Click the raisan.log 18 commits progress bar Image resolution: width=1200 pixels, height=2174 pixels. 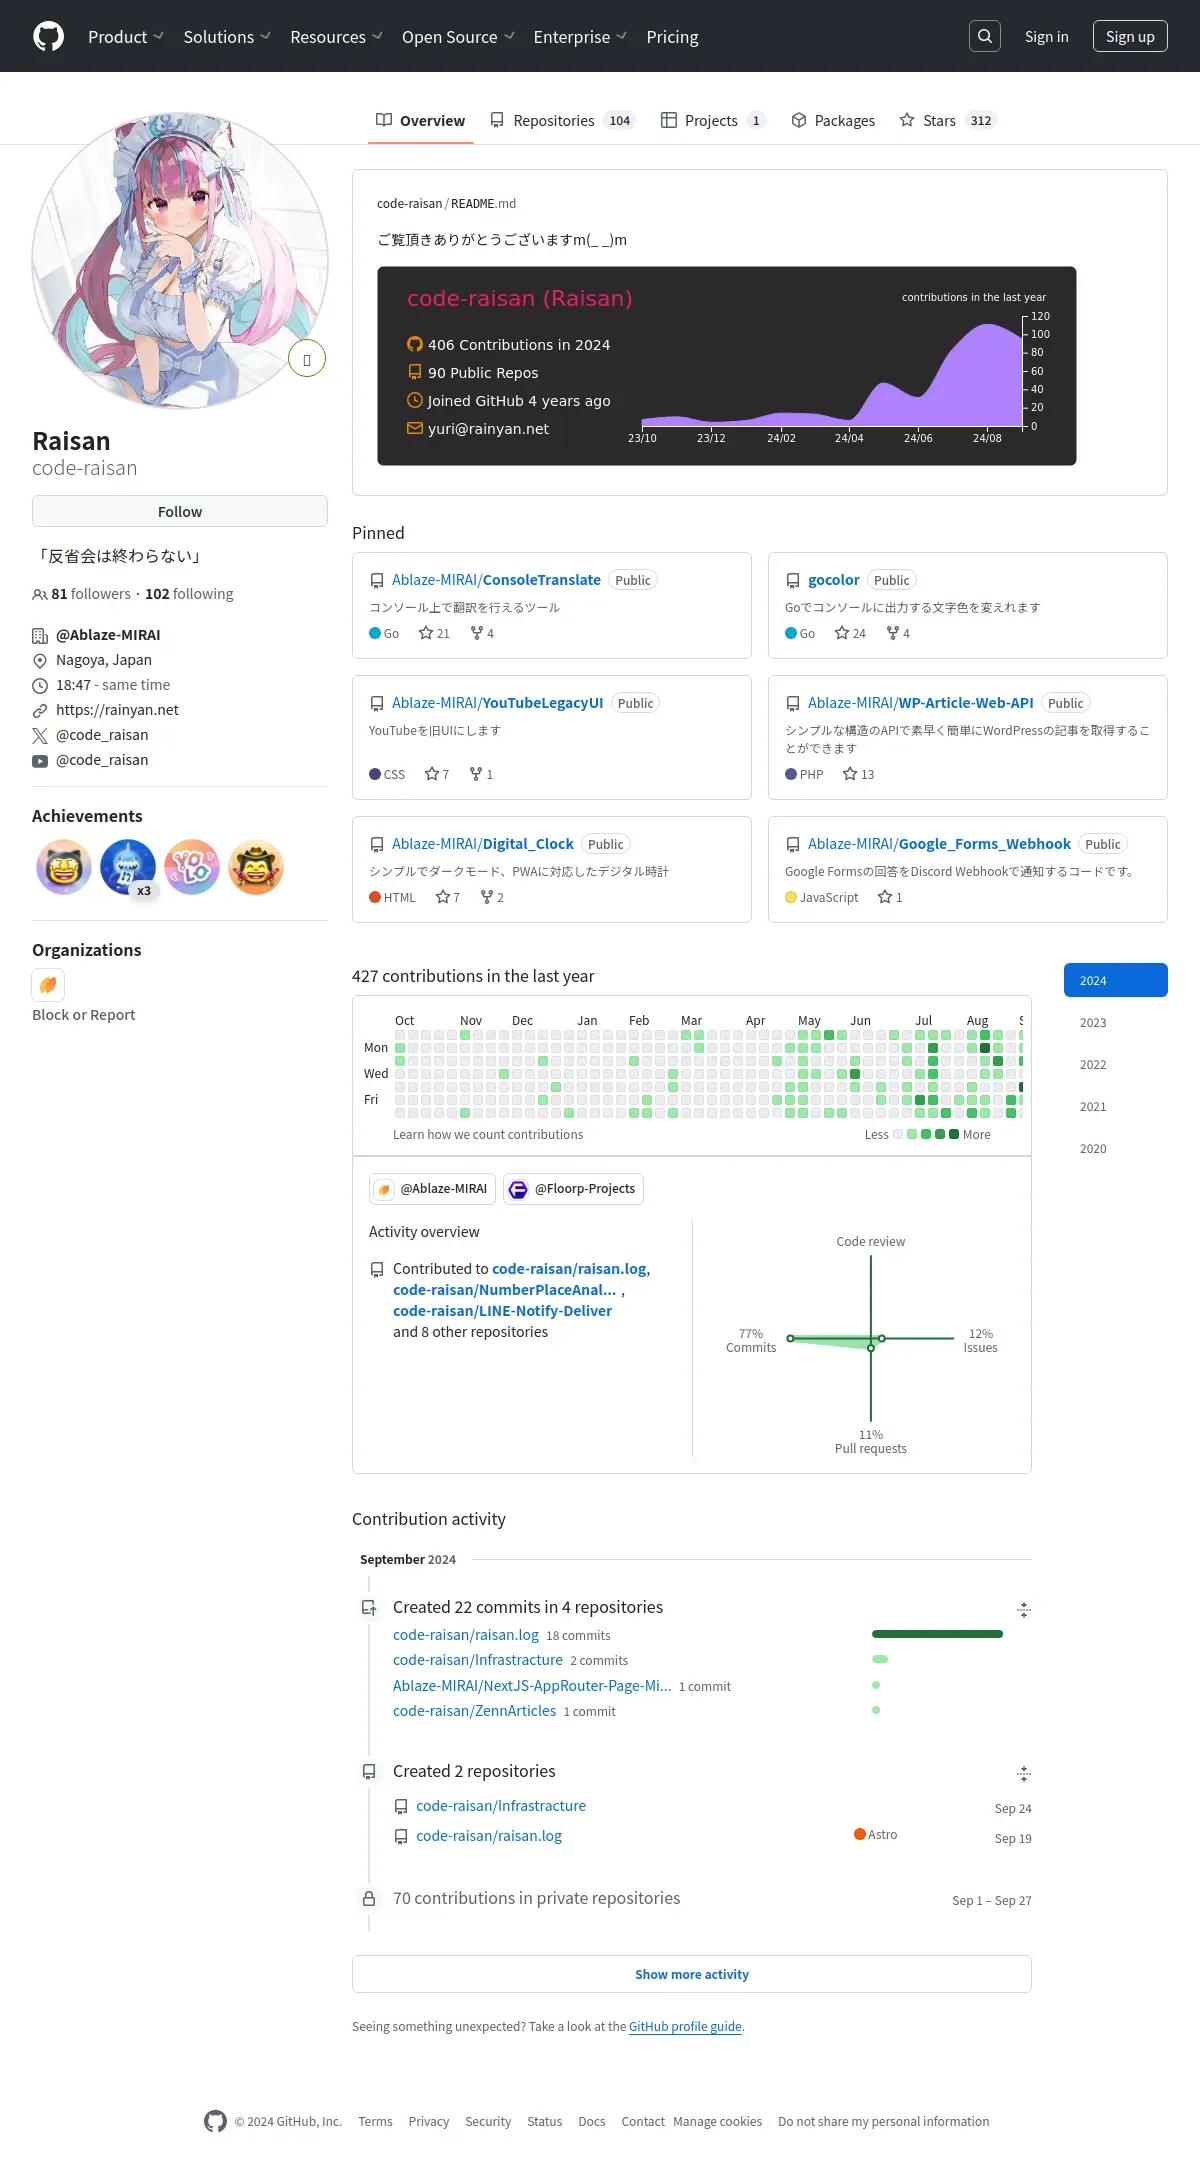[937, 1634]
